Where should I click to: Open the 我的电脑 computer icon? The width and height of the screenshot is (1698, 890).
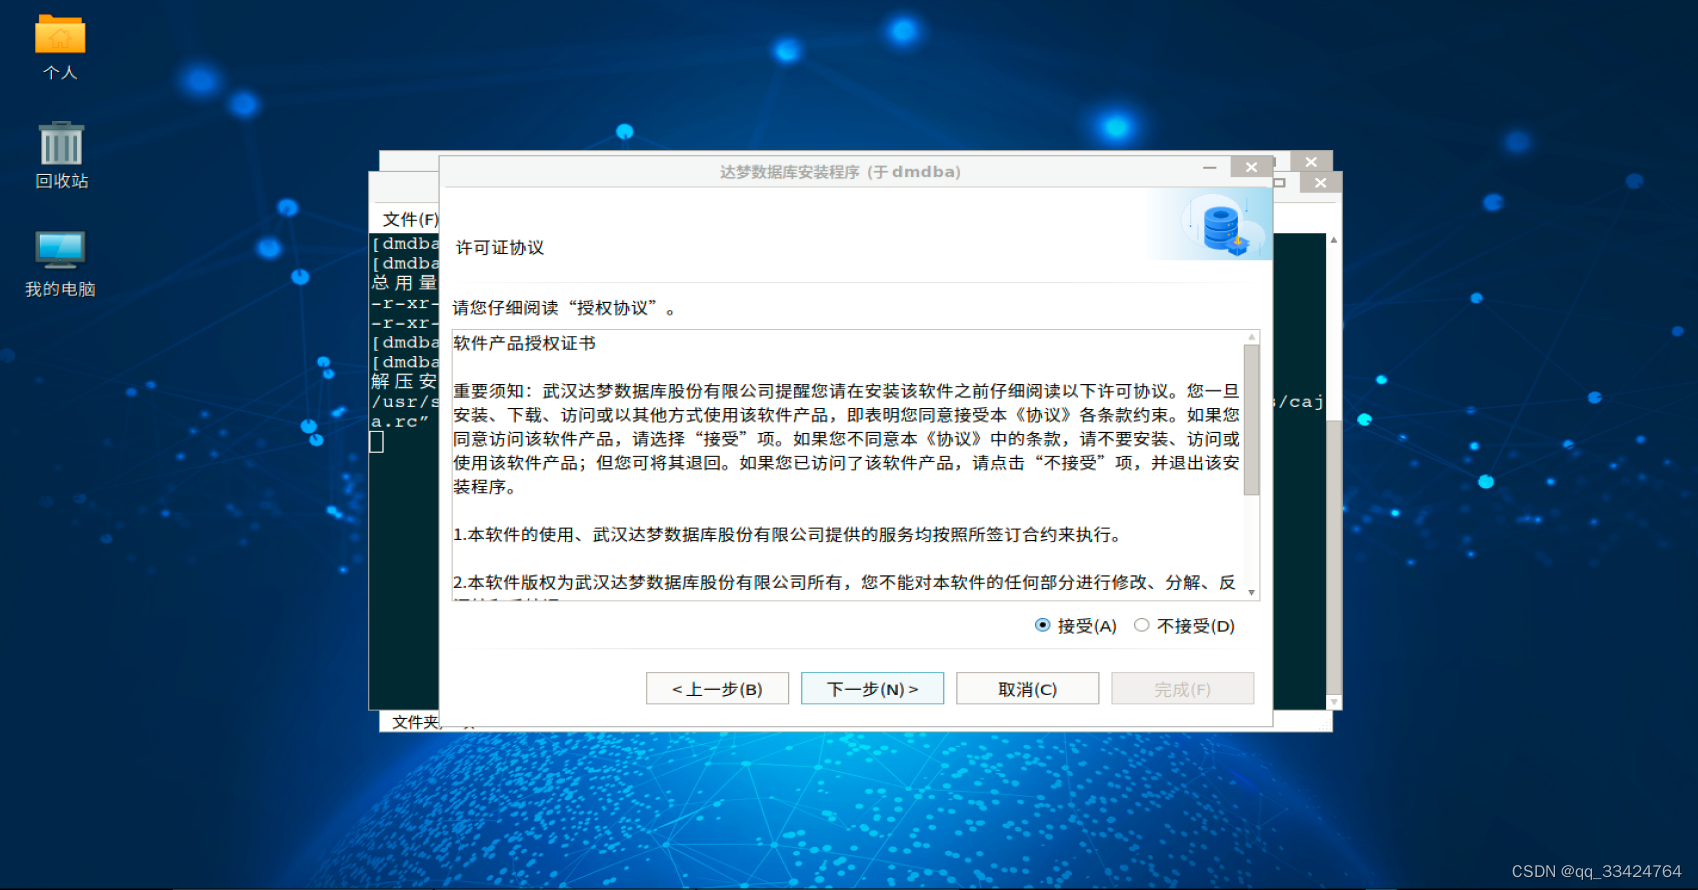60,263
